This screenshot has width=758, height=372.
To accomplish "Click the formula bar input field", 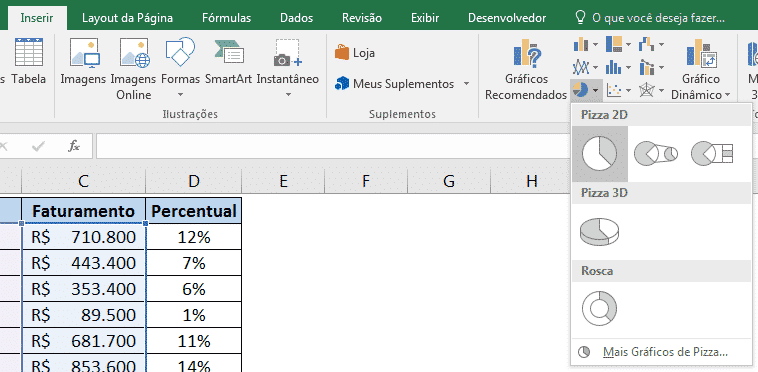I will (334, 146).
